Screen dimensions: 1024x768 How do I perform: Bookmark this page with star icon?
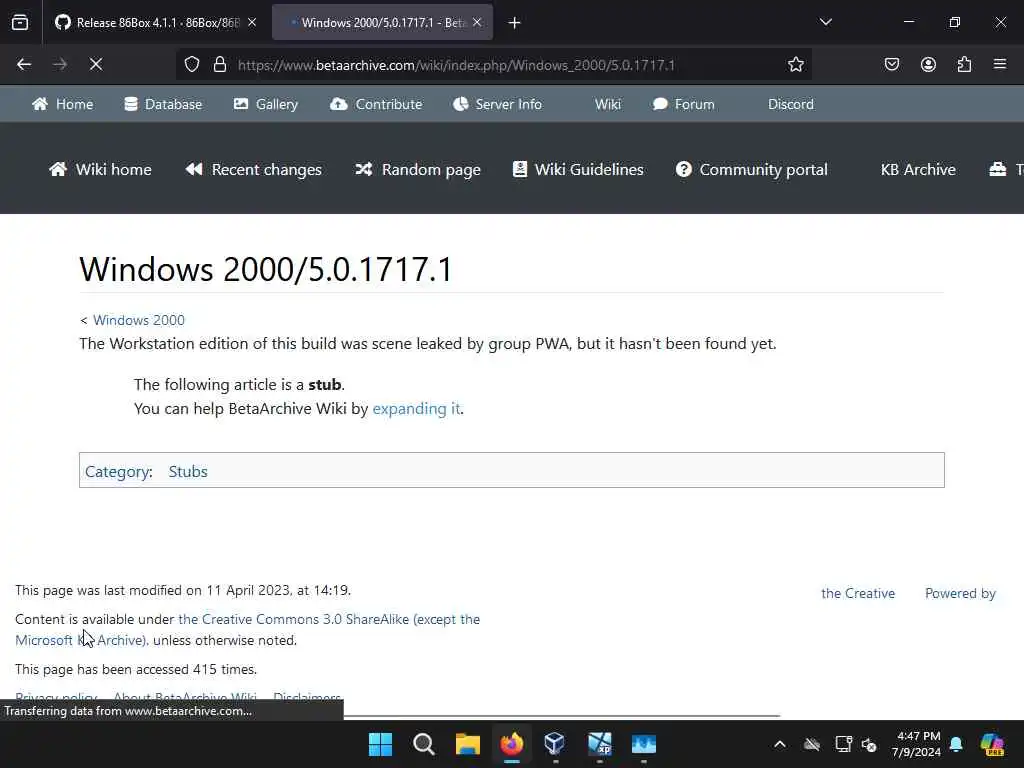795,65
